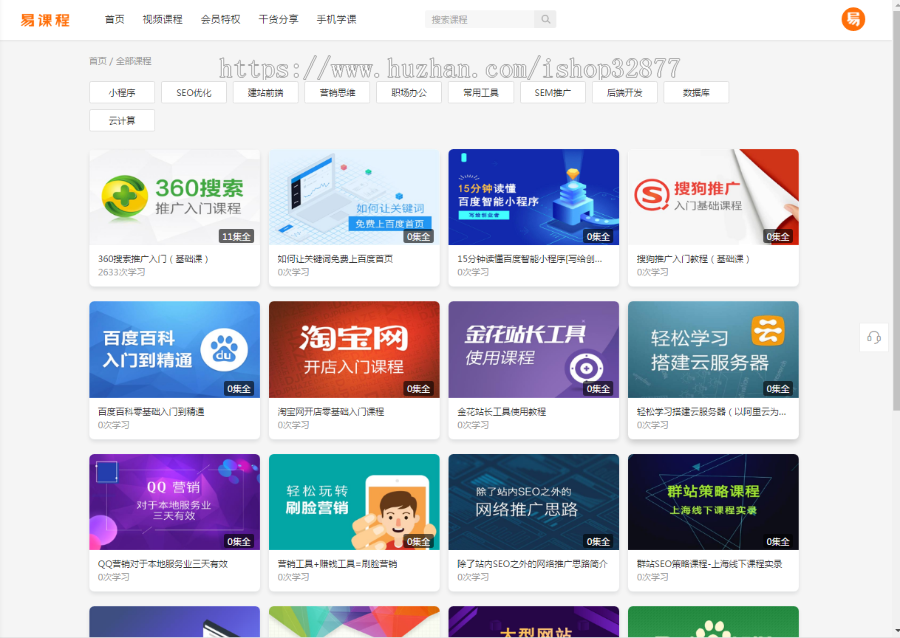Select the SEO优化 category filter
Screen dimensions: 900x638
click(x=193, y=92)
